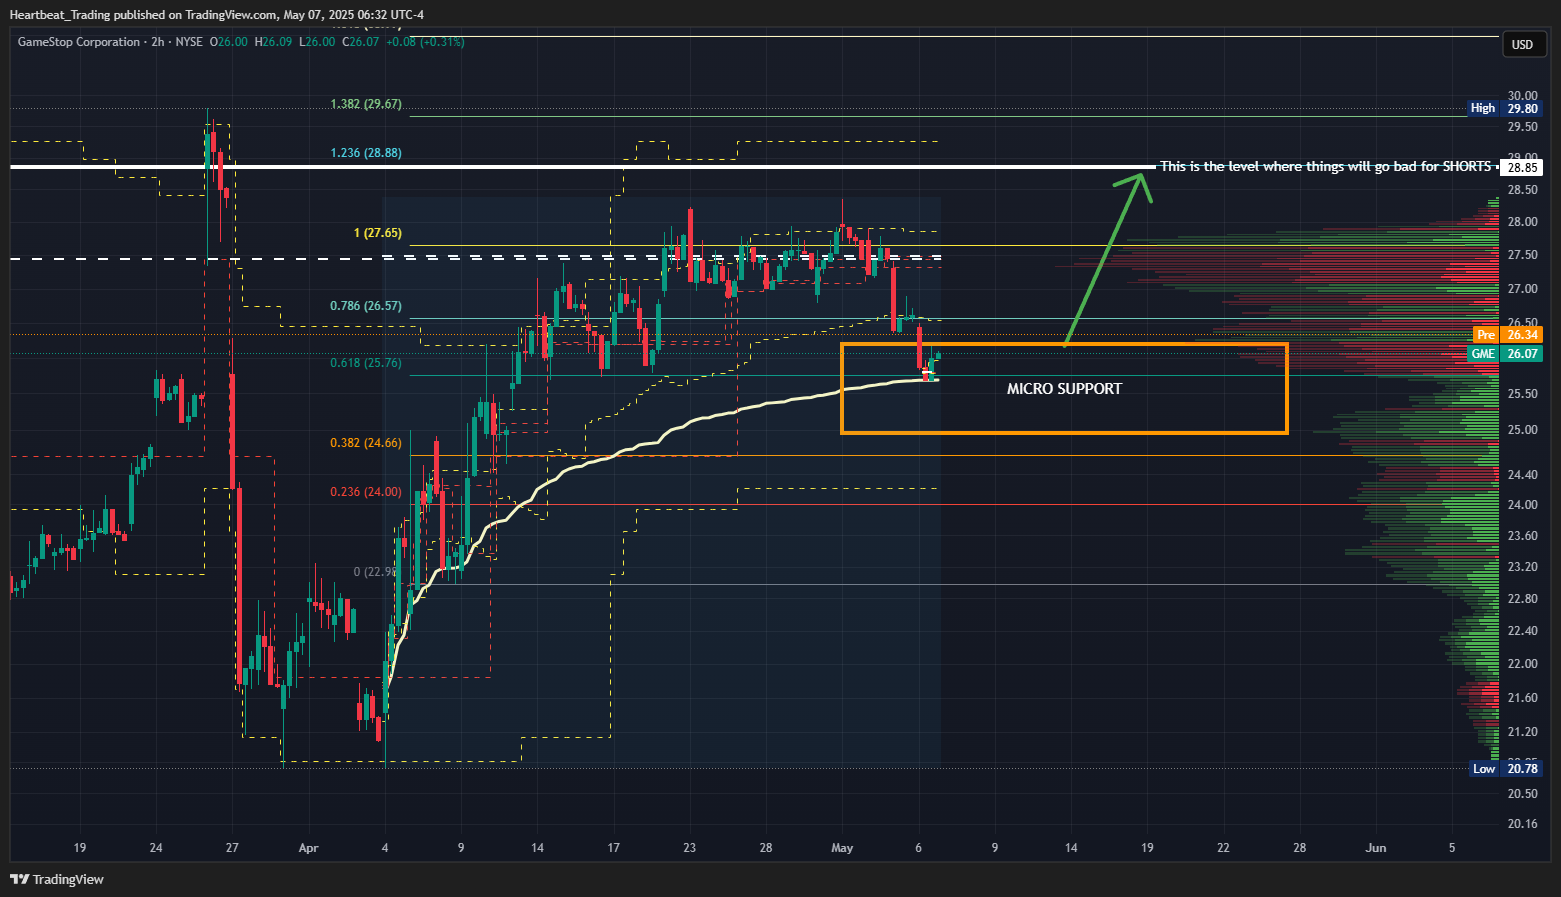Click the 28.00 price axis label
Screen dimensions: 1561x897
tap(1523, 222)
